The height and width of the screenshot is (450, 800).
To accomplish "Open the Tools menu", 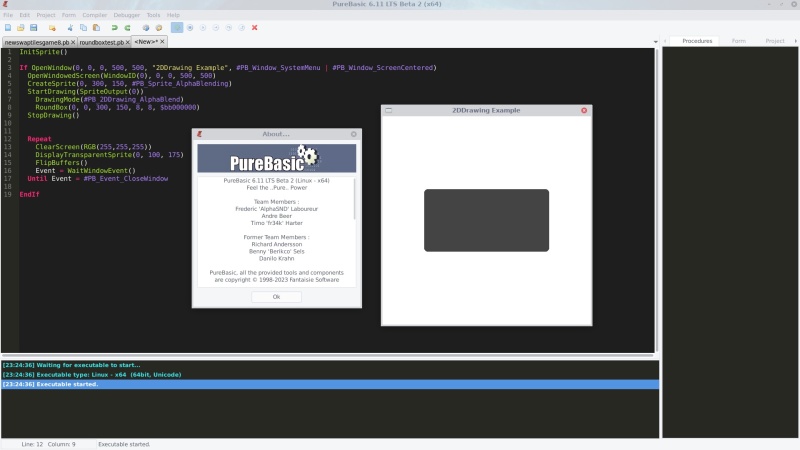I will click(x=153, y=15).
